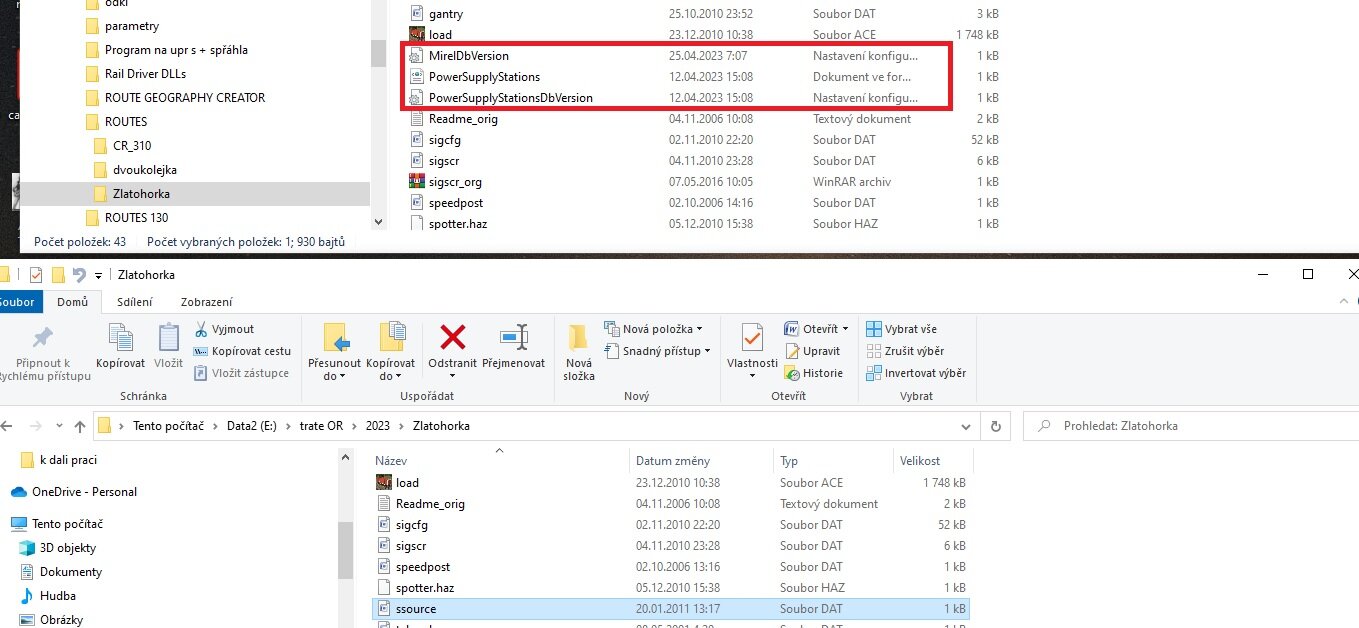Click the Přejmenovat rename icon
This screenshot has width=1359, height=628.
(514, 338)
